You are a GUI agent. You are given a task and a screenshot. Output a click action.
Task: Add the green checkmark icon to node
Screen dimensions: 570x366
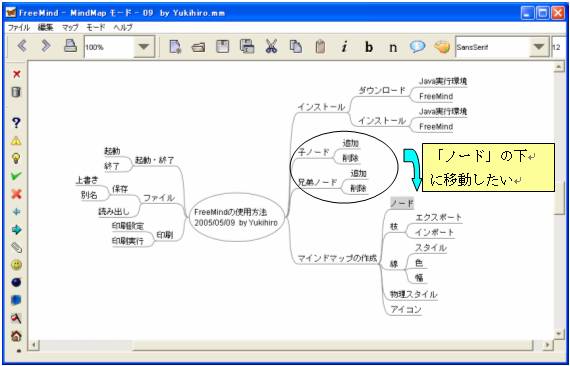pos(16,176)
